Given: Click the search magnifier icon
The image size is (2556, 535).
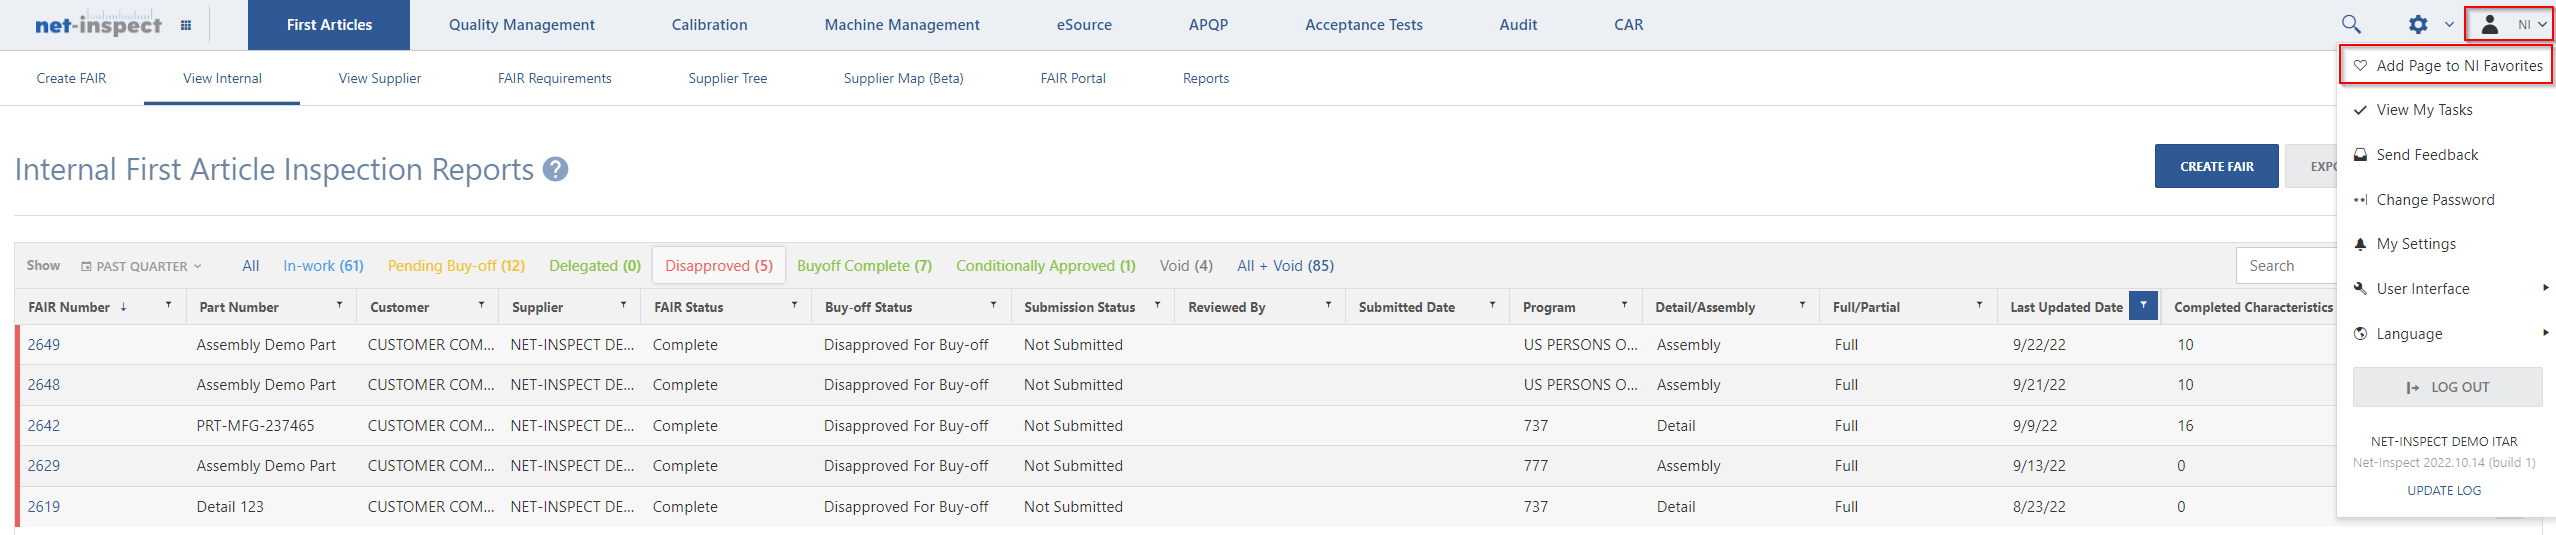Looking at the screenshot, I should click(2351, 25).
